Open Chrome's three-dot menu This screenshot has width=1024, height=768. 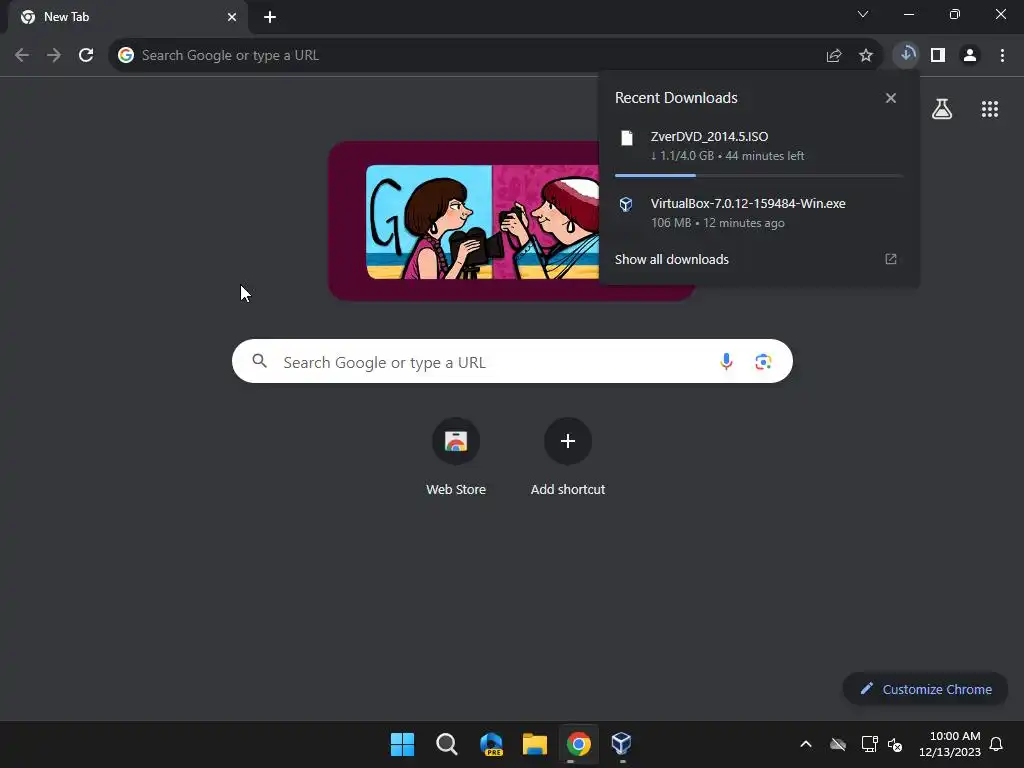point(1002,56)
